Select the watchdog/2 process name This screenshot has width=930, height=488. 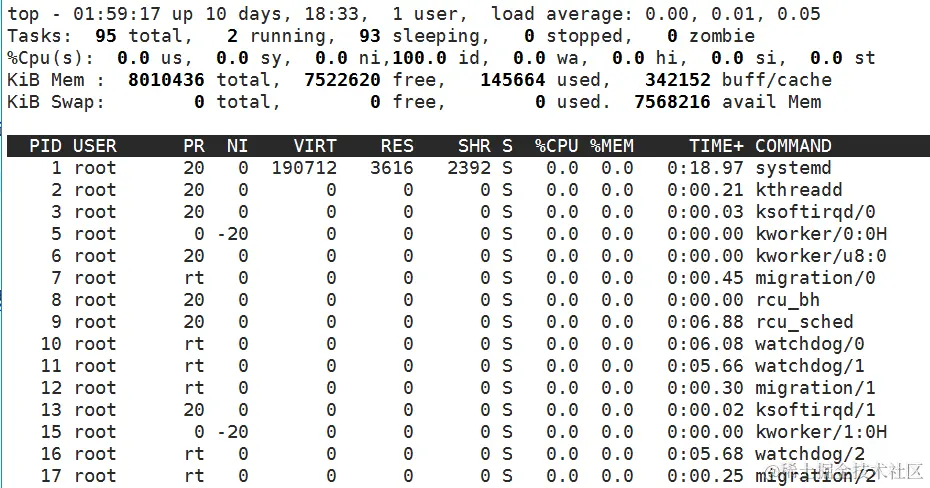point(810,453)
